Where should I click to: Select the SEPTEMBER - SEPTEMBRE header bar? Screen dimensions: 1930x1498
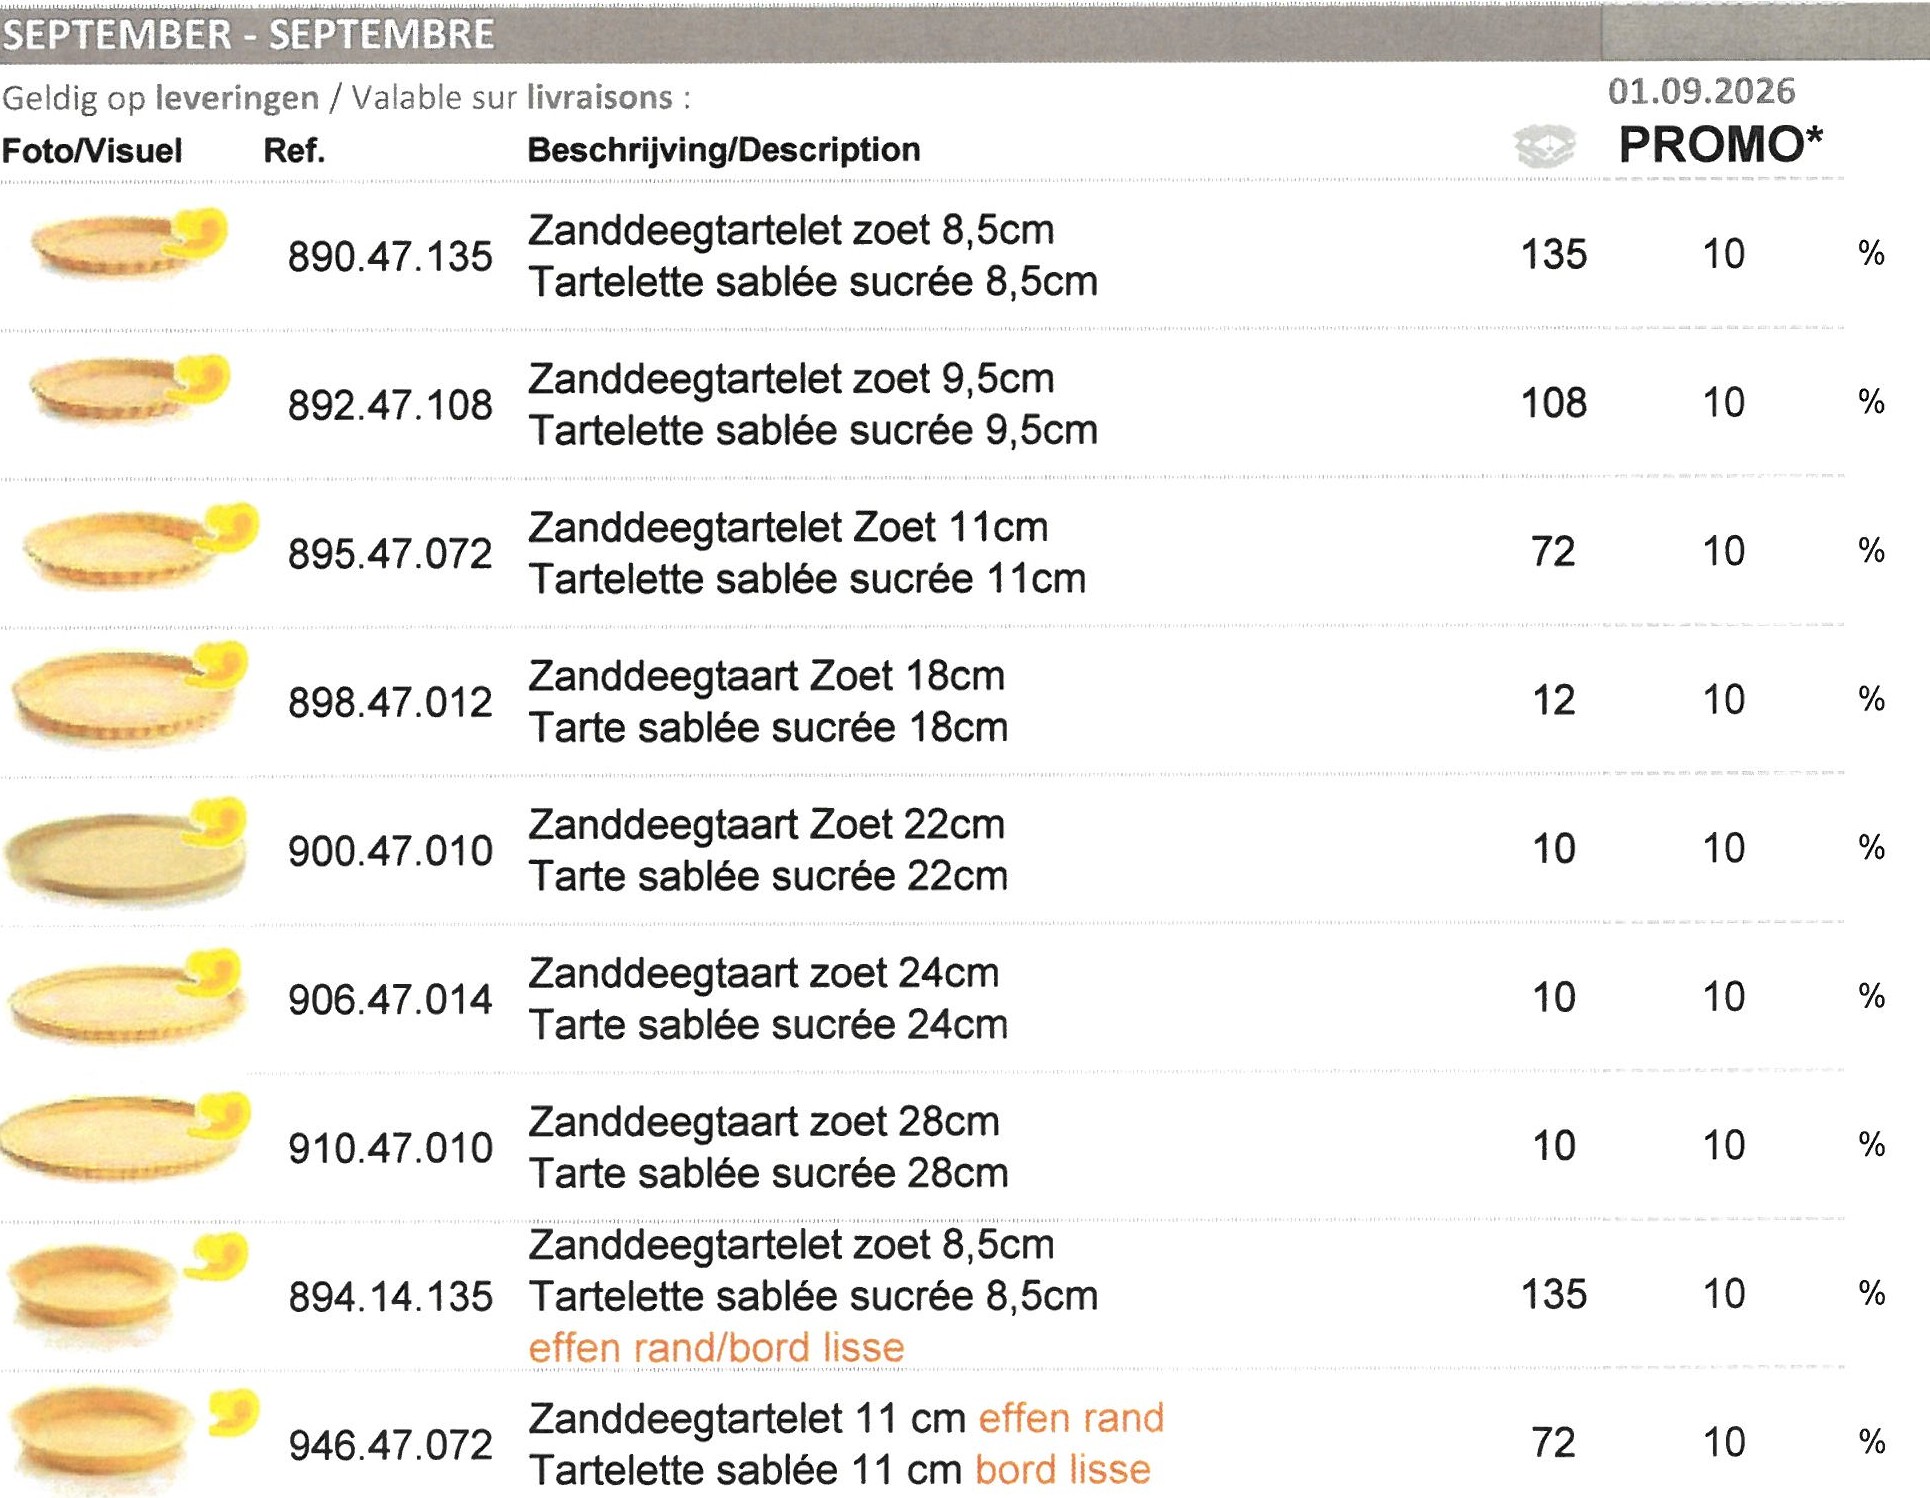point(965,34)
